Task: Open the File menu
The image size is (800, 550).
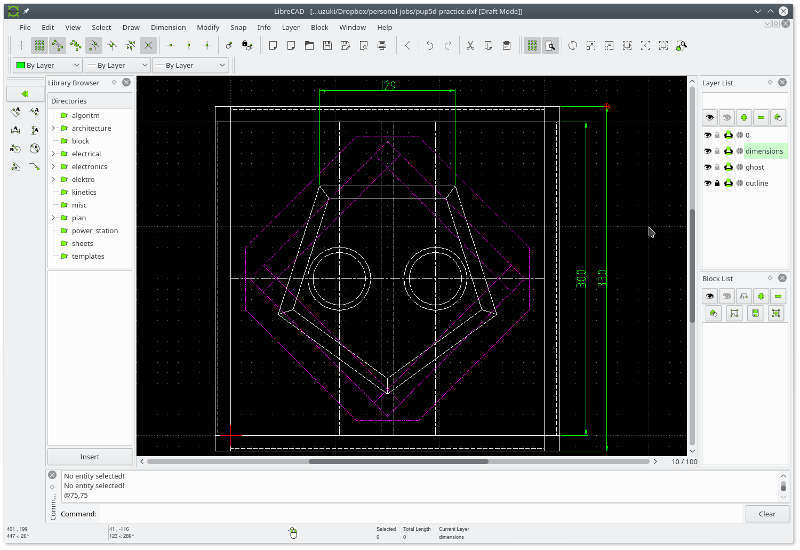Action: [x=25, y=28]
